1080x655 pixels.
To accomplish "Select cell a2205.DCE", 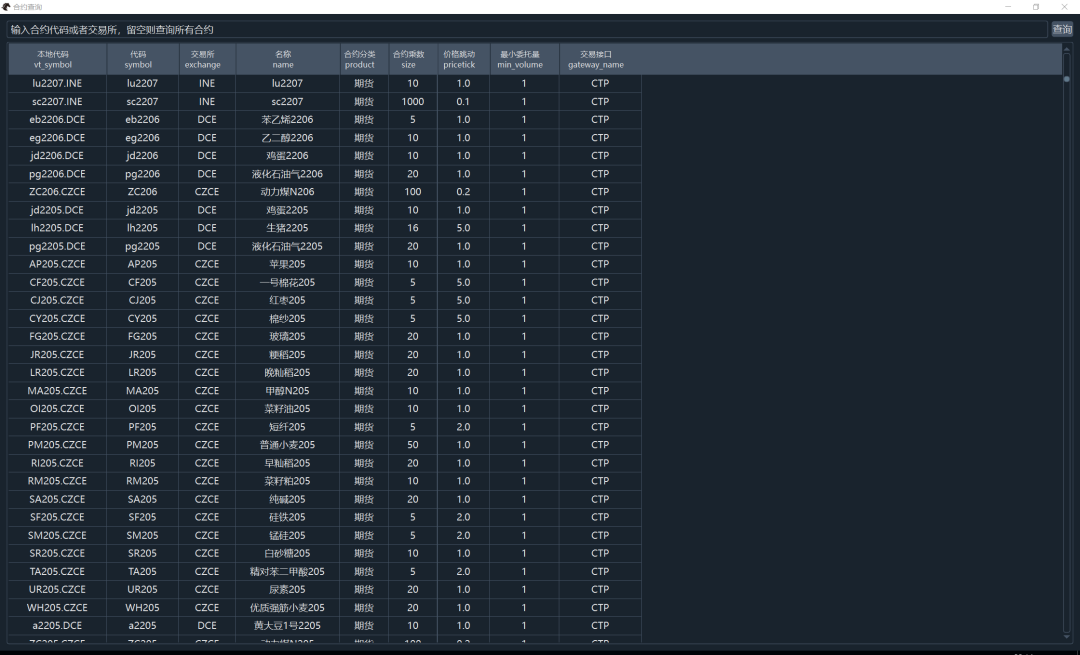I will (x=57, y=625).
